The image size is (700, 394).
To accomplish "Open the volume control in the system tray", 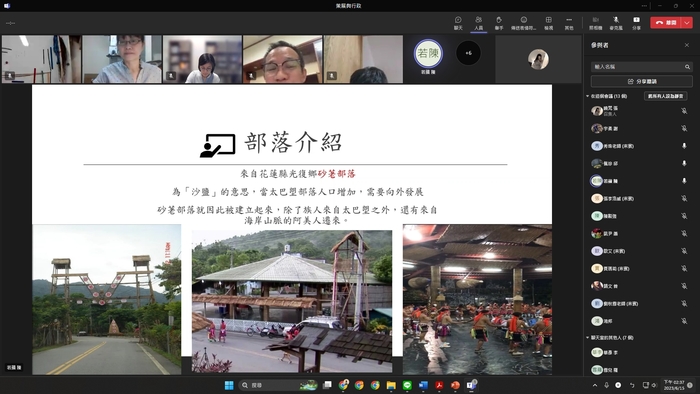I will click(654, 385).
